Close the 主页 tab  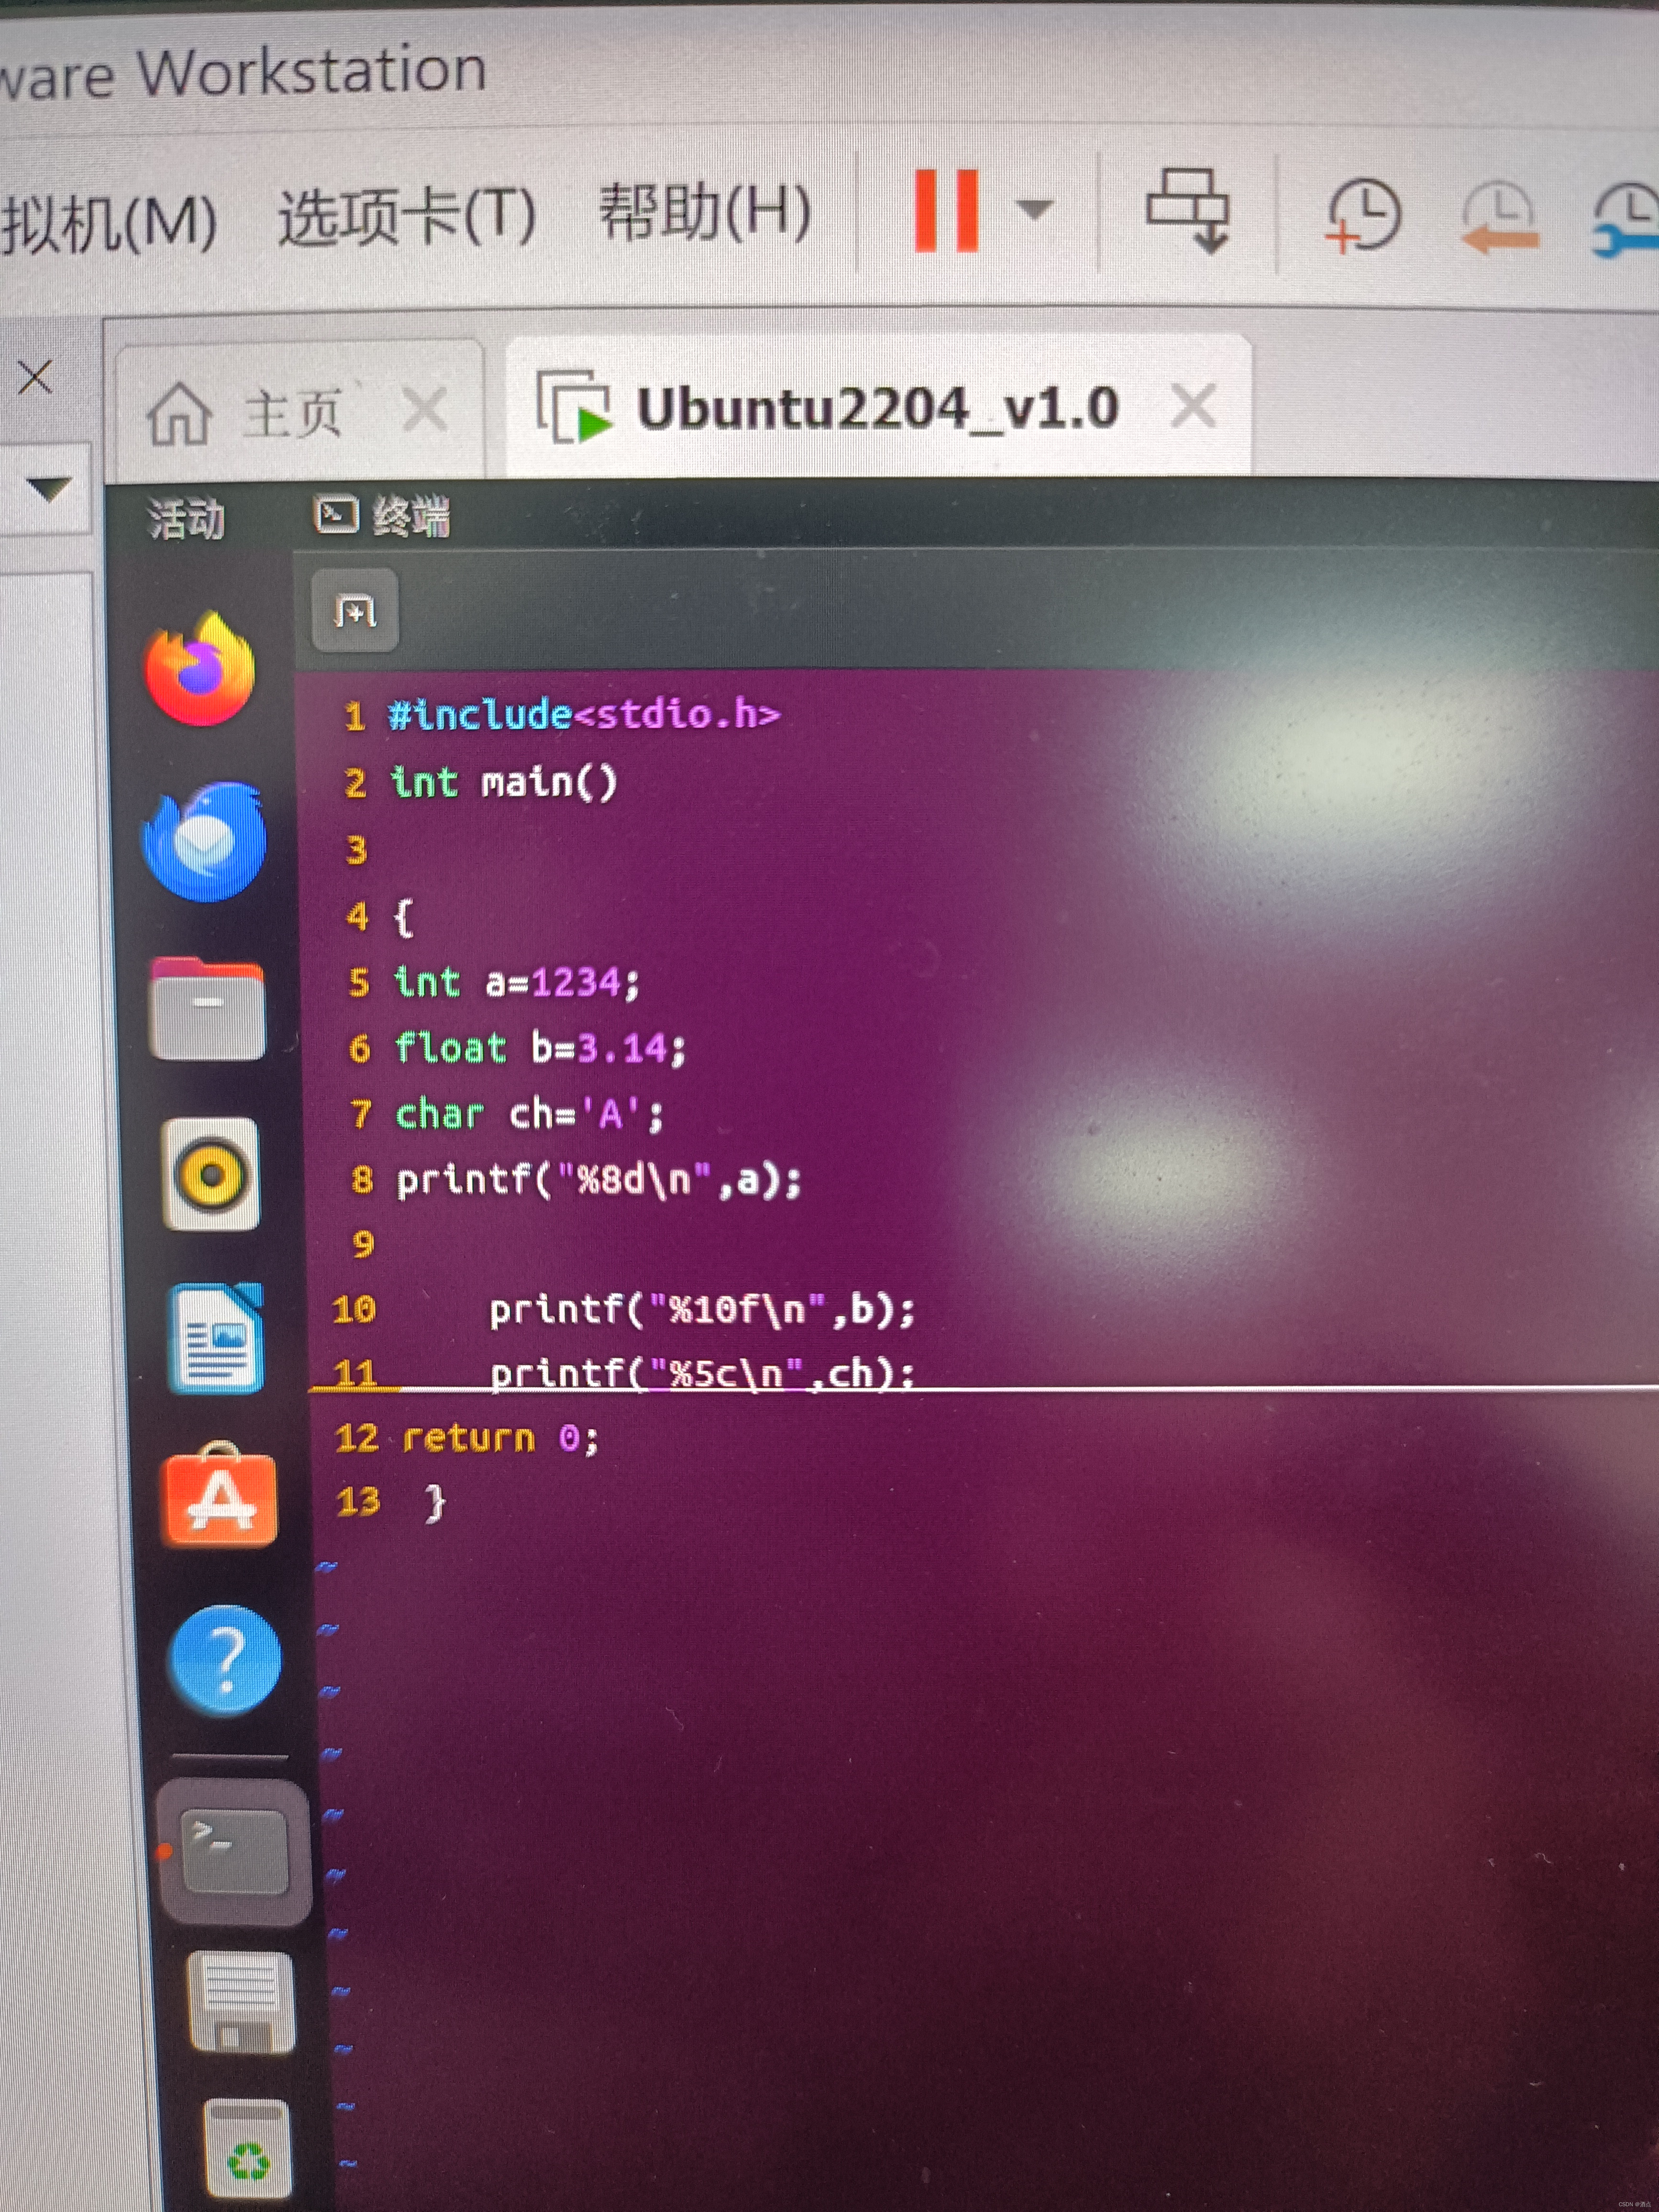click(424, 410)
